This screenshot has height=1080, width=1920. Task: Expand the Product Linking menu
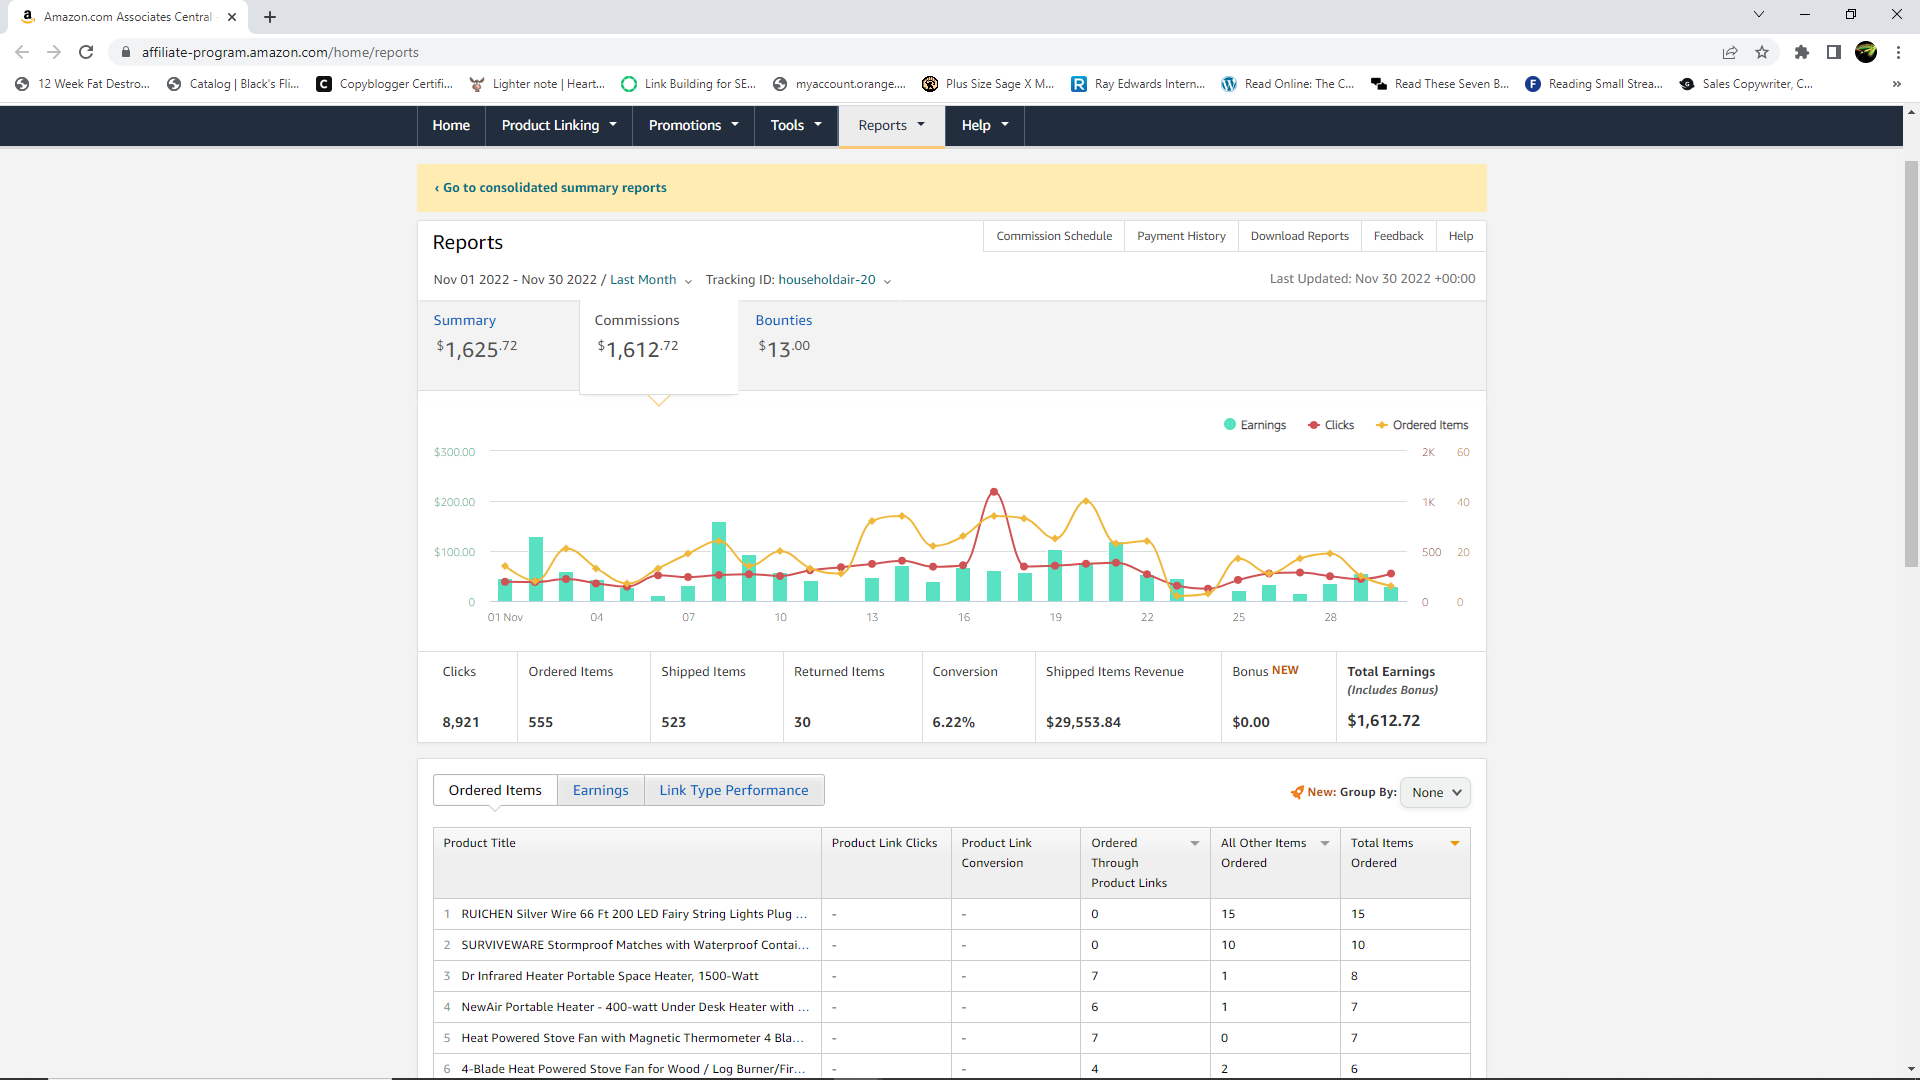(x=559, y=125)
